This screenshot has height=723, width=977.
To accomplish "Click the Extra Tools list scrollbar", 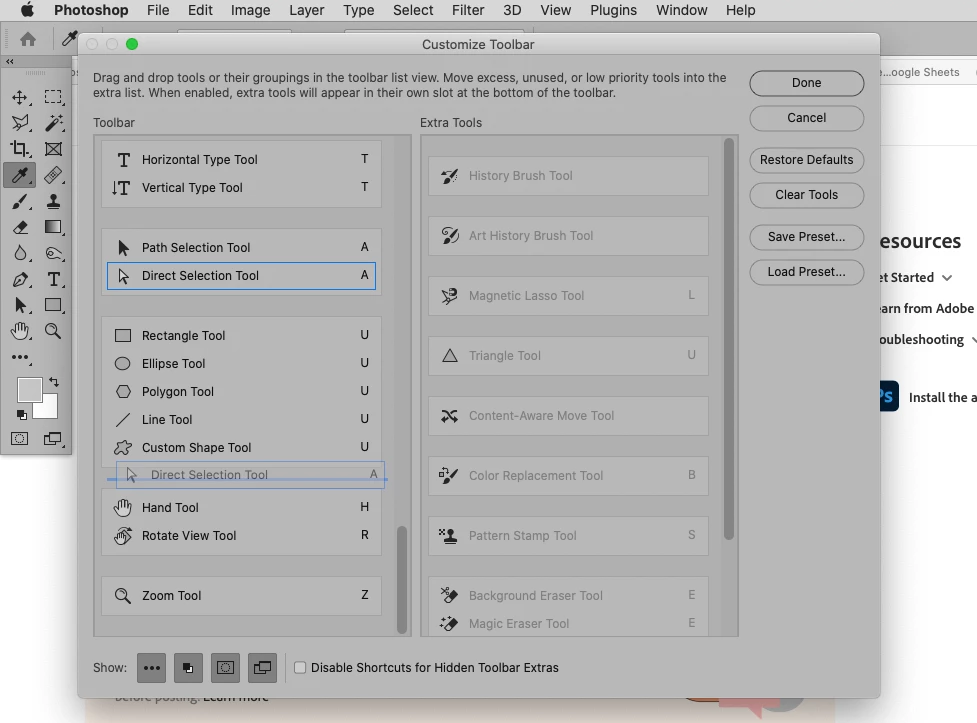I will tap(729, 339).
